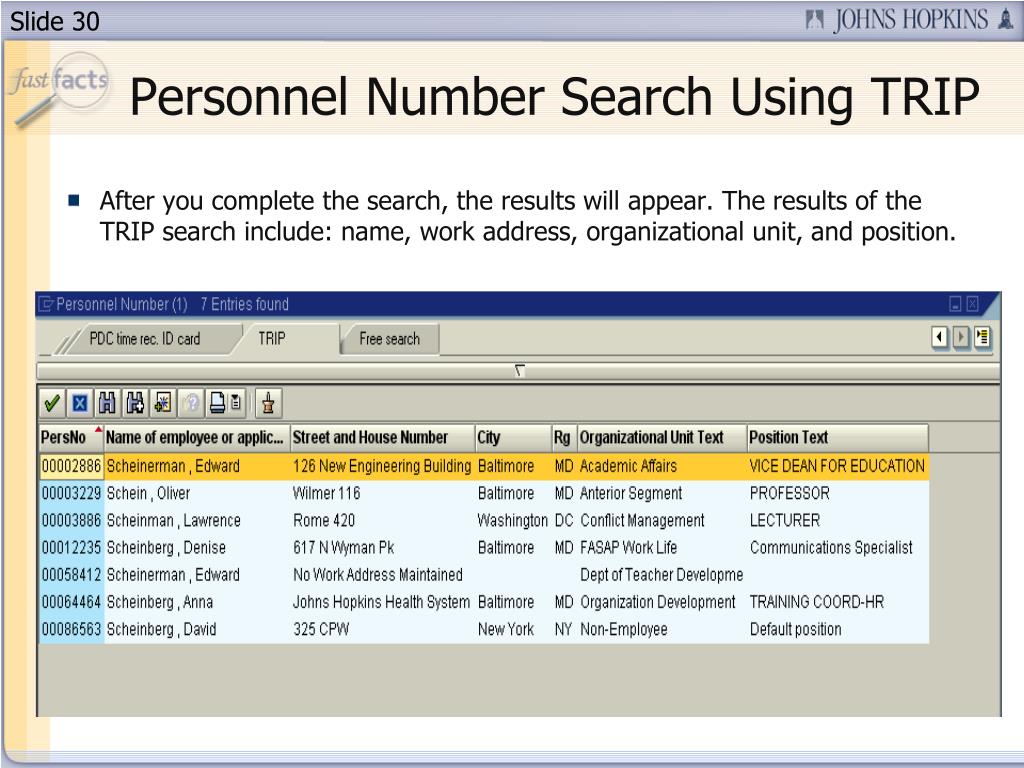
Task: Click Johns Hopkins Health System cell
Action: (x=381, y=602)
